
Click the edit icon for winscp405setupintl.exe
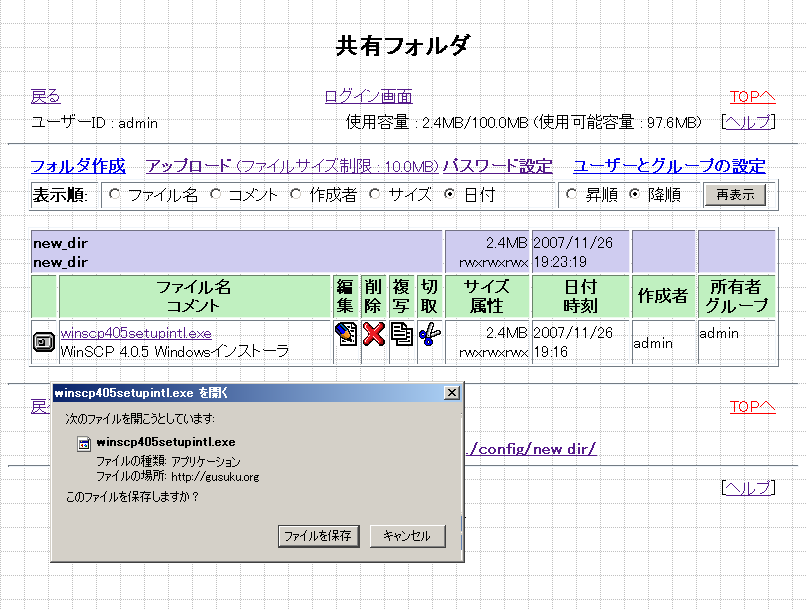[346, 334]
